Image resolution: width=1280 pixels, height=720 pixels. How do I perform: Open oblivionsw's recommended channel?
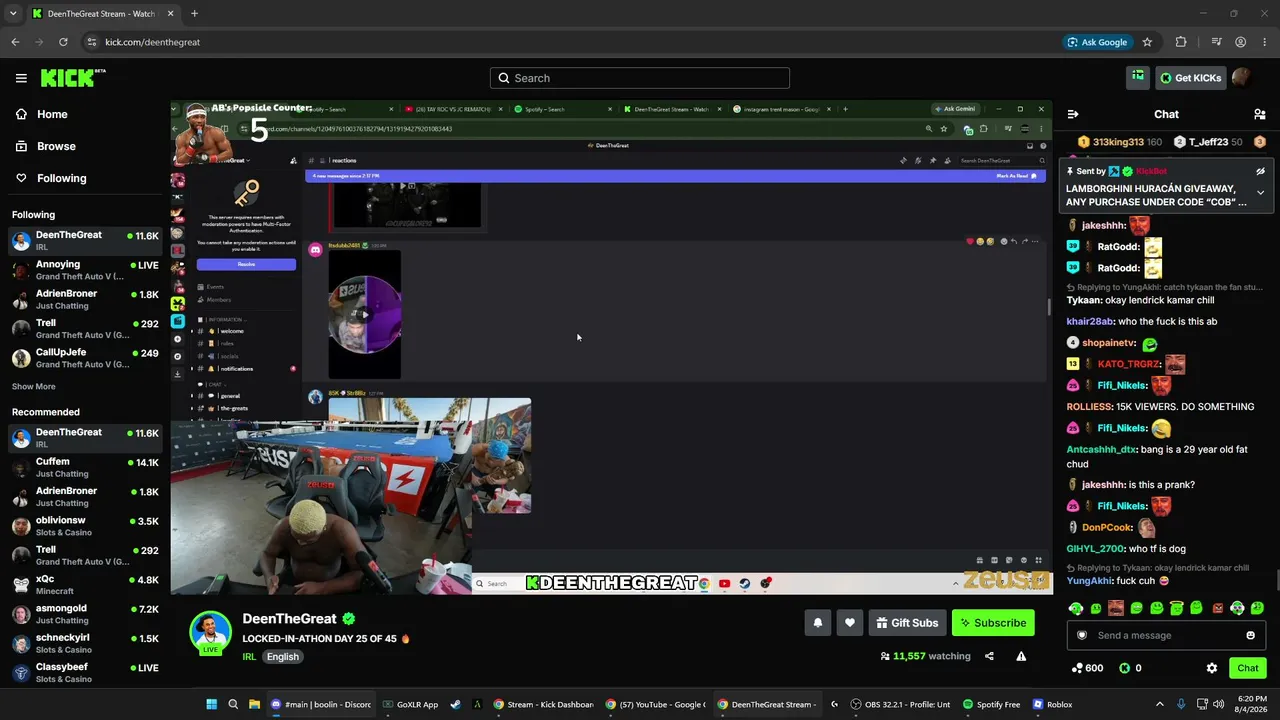(x=85, y=526)
